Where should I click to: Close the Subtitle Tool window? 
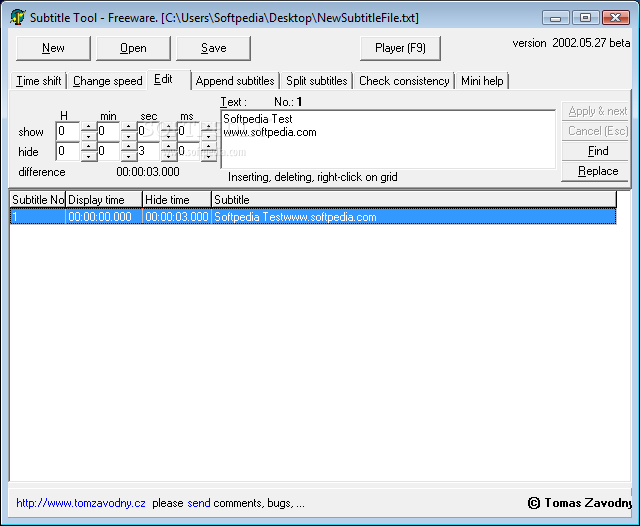[x=616, y=18]
